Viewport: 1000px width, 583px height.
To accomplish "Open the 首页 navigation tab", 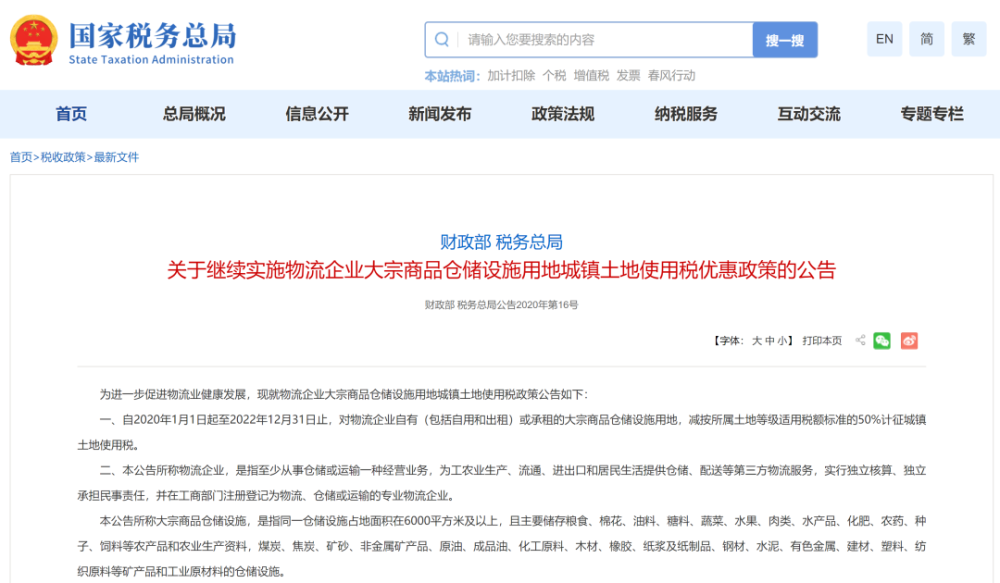I will pyautogui.click(x=71, y=114).
